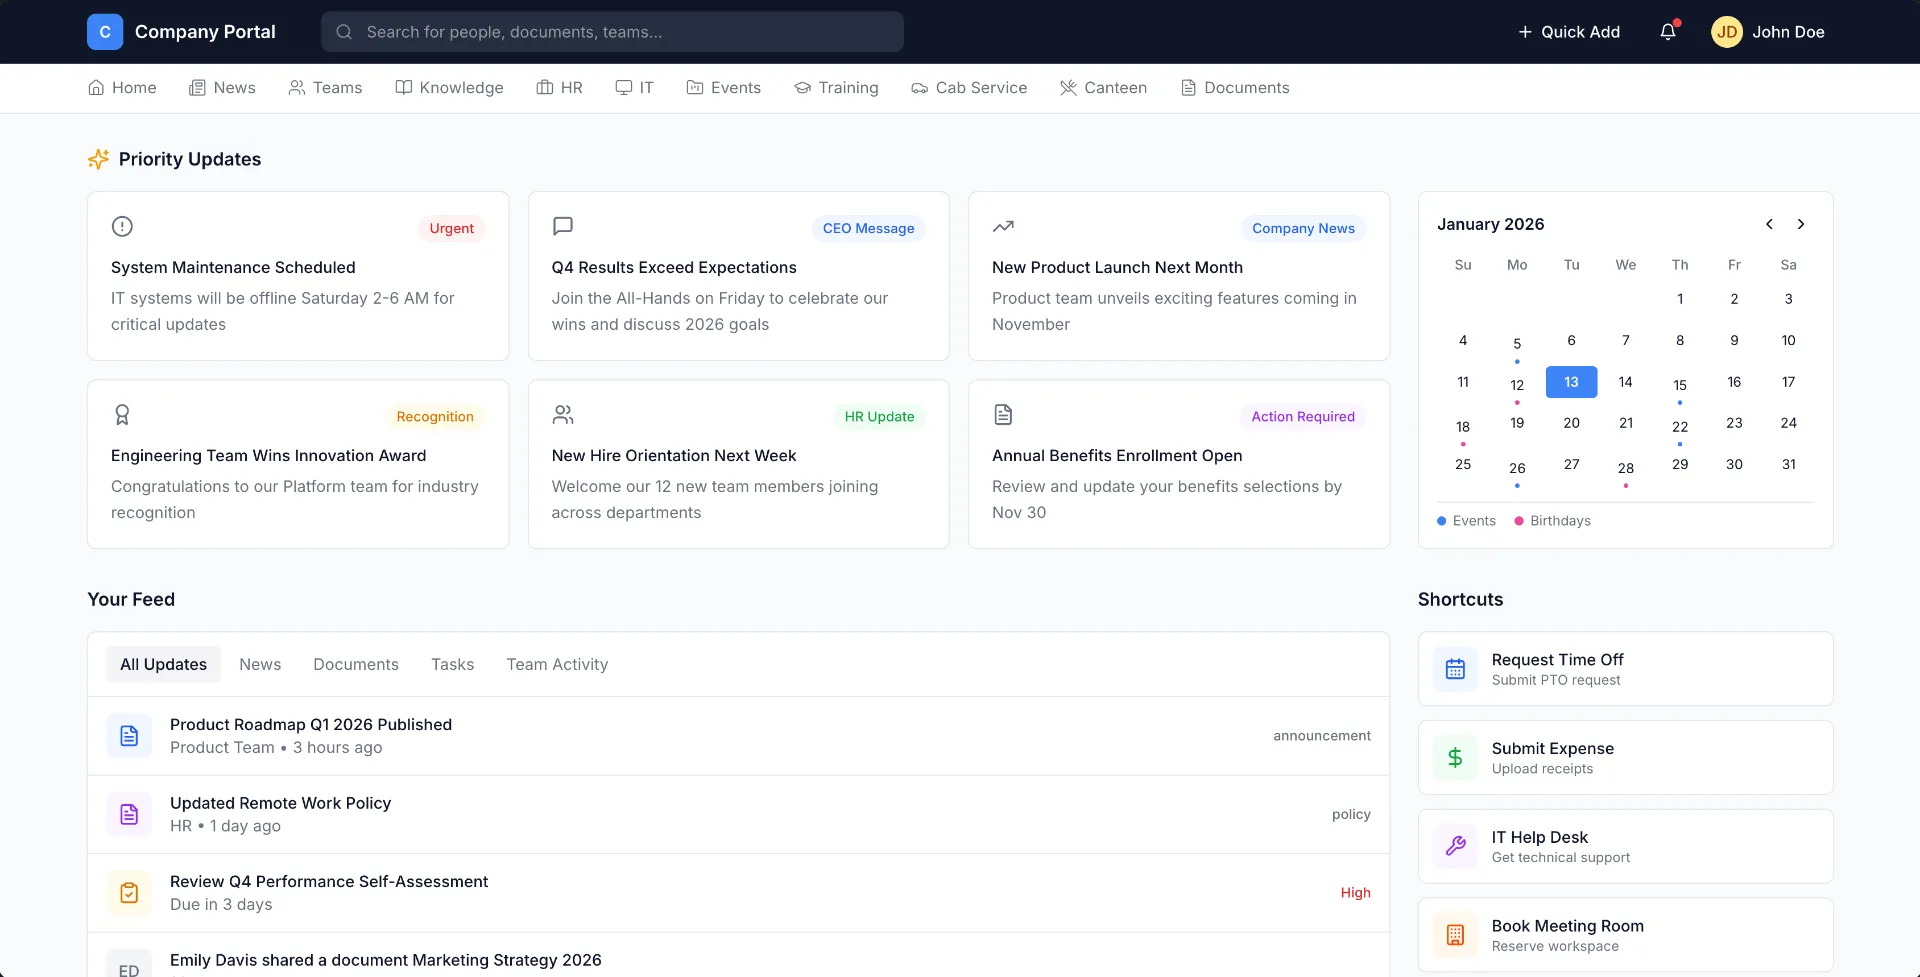Click the Submit Expense dollar icon
The image size is (1920, 977).
pos(1455,758)
